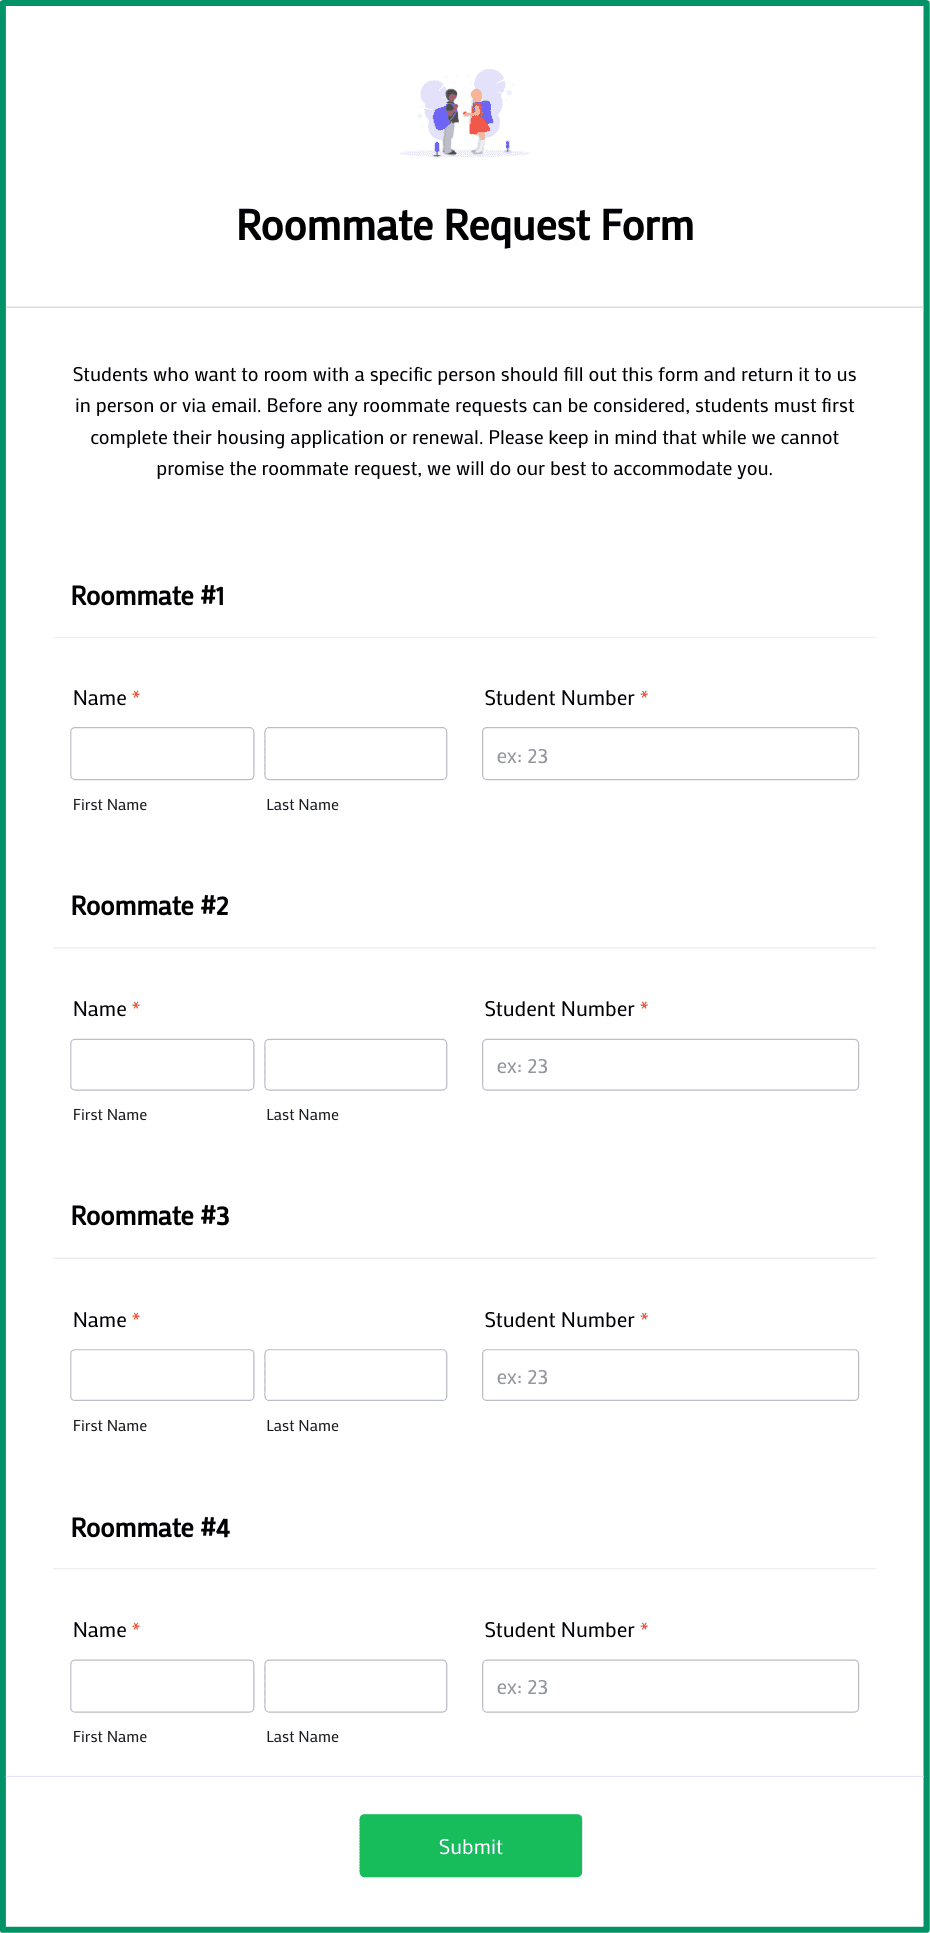Click the Roommate Request Form title

coord(465,225)
